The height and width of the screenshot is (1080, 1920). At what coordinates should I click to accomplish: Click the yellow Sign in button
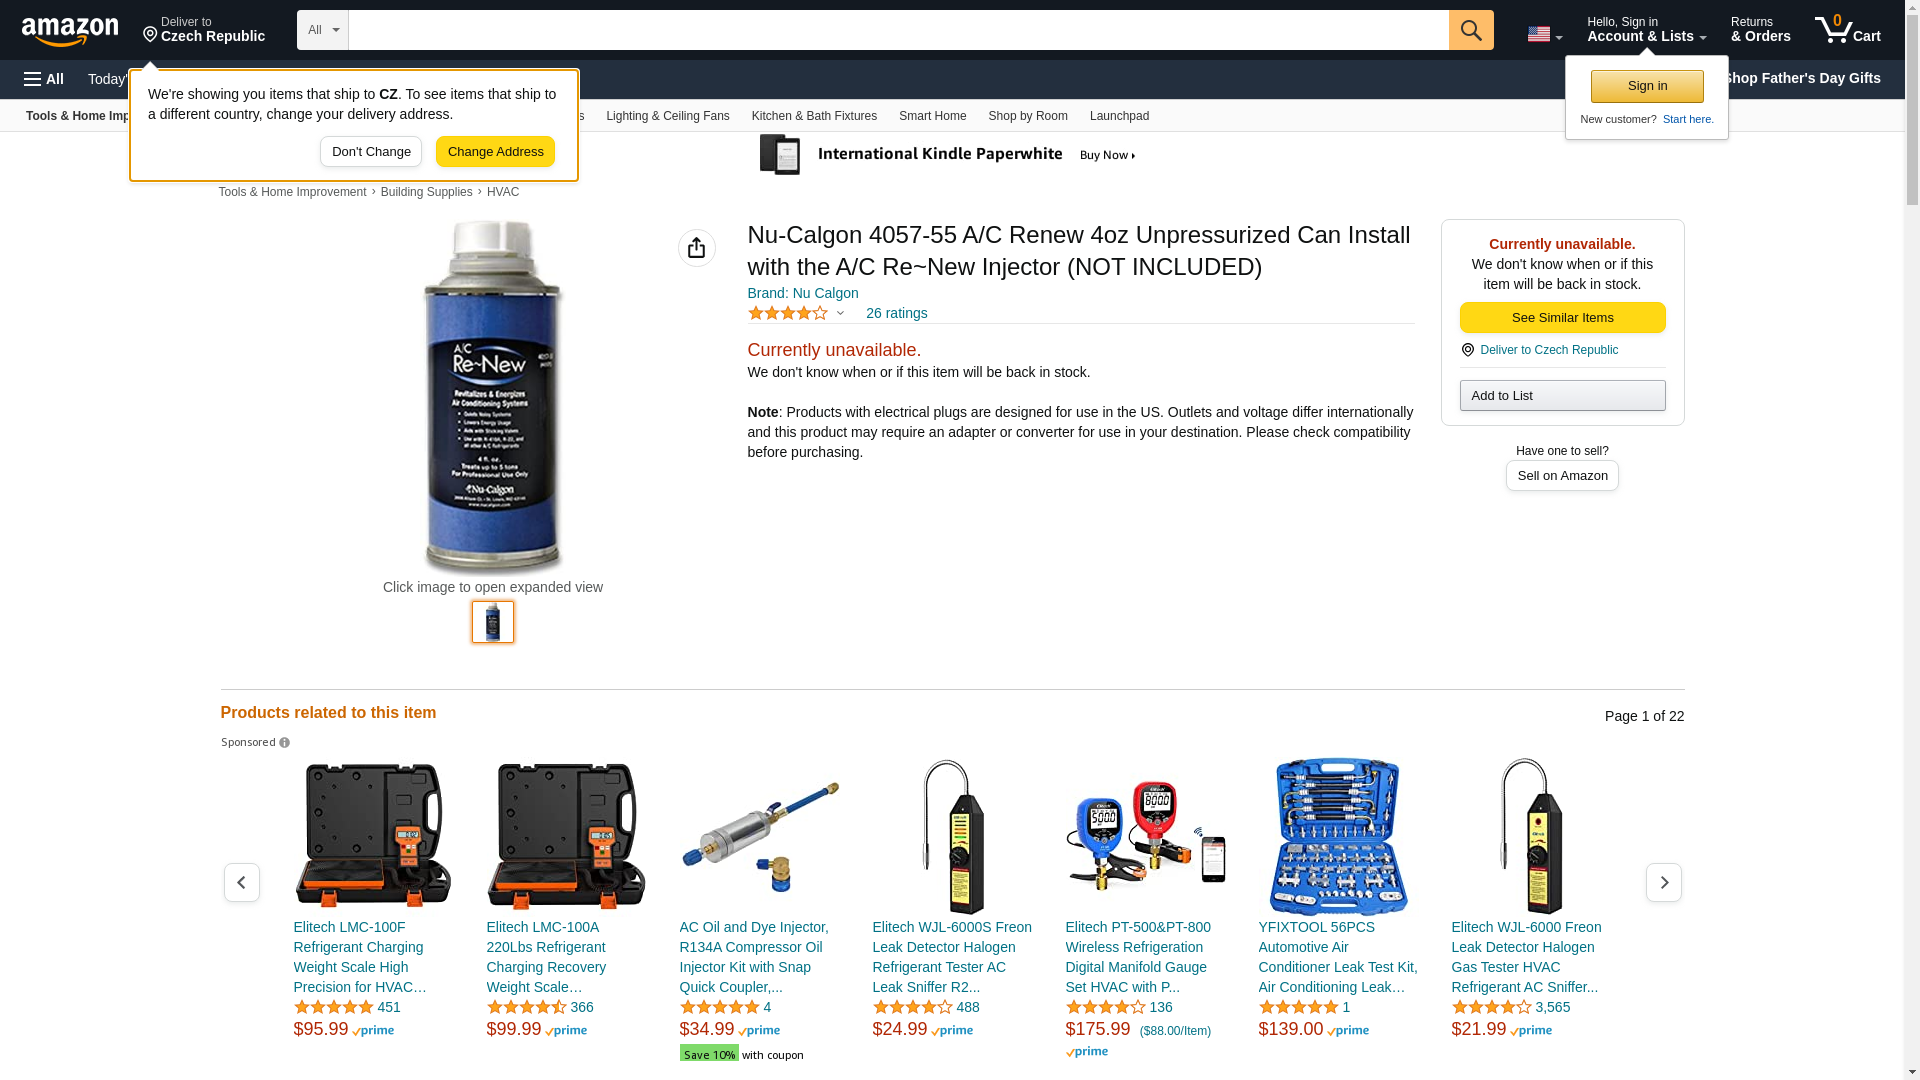(x=1647, y=86)
